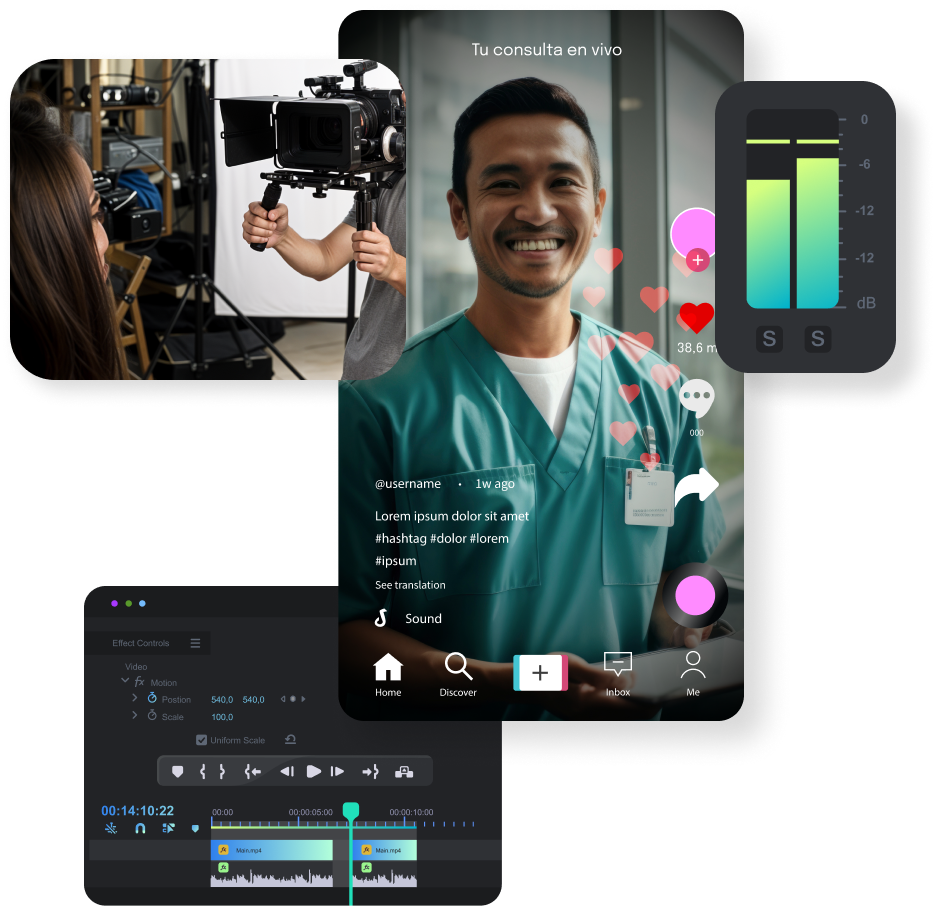Expand the Position property arrow
The image size is (936, 906).
tap(135, 698)
